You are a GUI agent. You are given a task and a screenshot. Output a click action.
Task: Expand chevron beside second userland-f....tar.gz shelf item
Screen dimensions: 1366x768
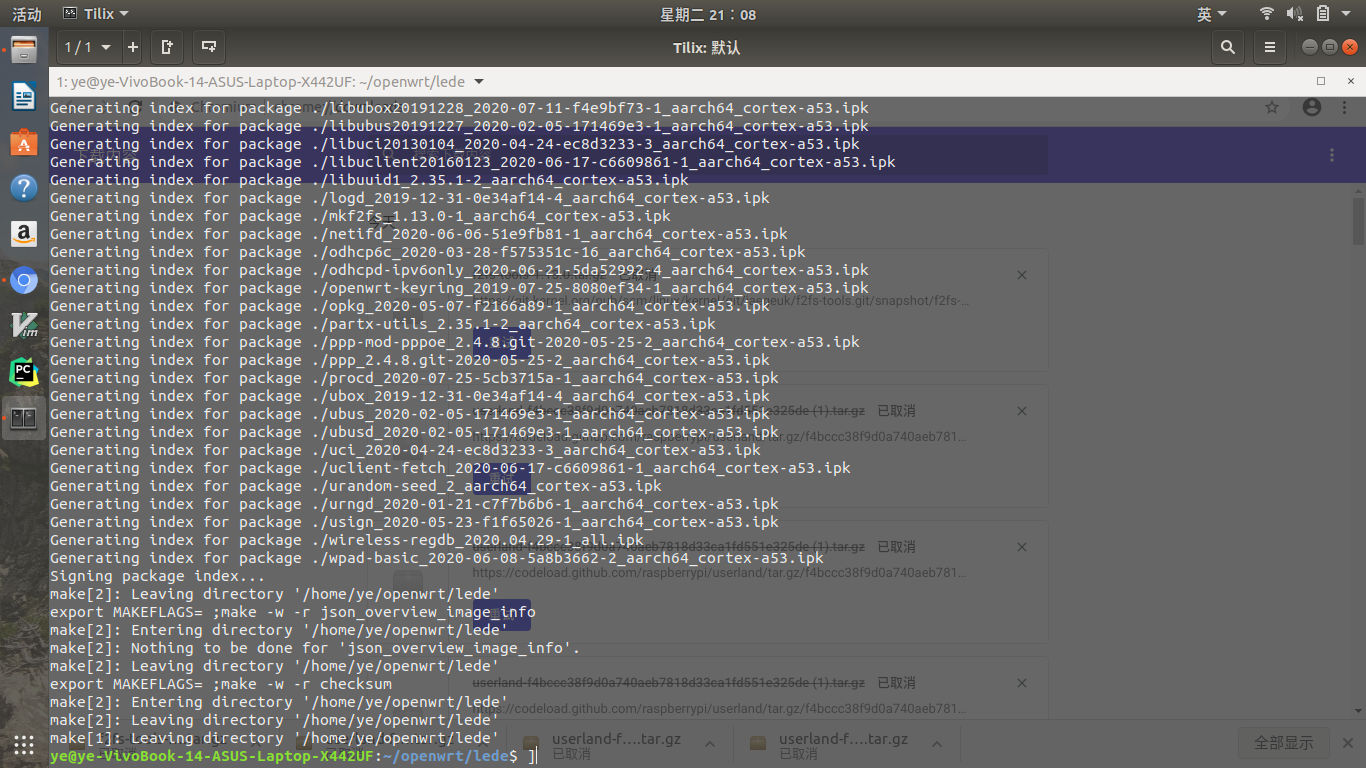tap(936, 744)
